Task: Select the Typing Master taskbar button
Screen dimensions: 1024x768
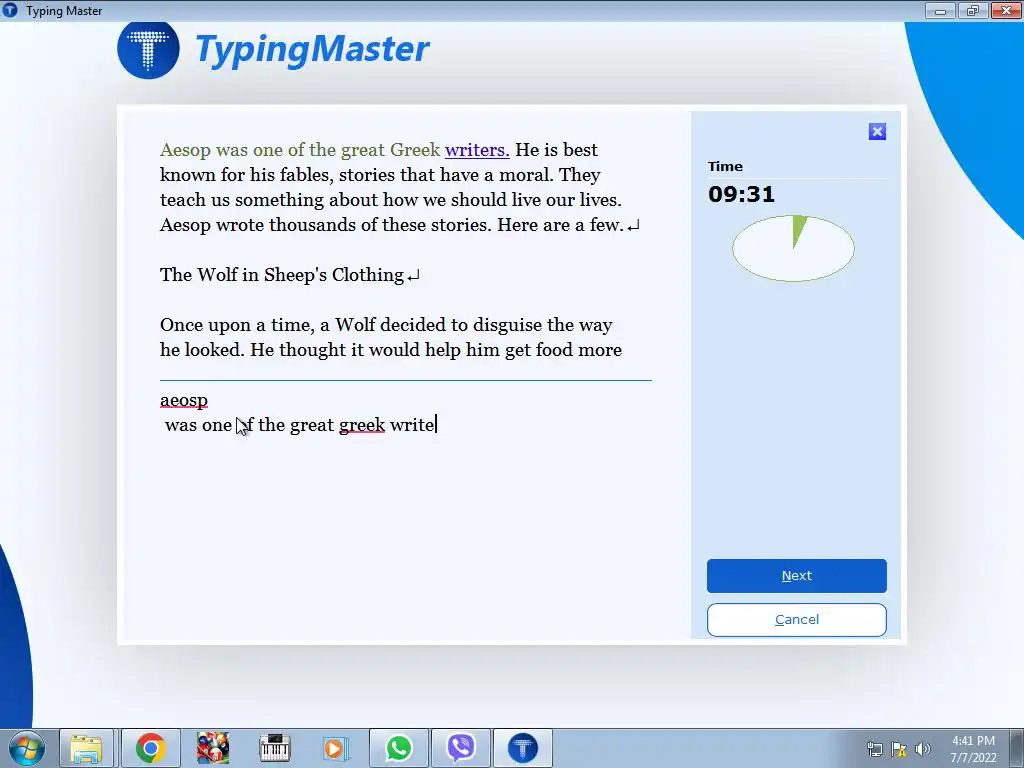Action: coord(522,748)
